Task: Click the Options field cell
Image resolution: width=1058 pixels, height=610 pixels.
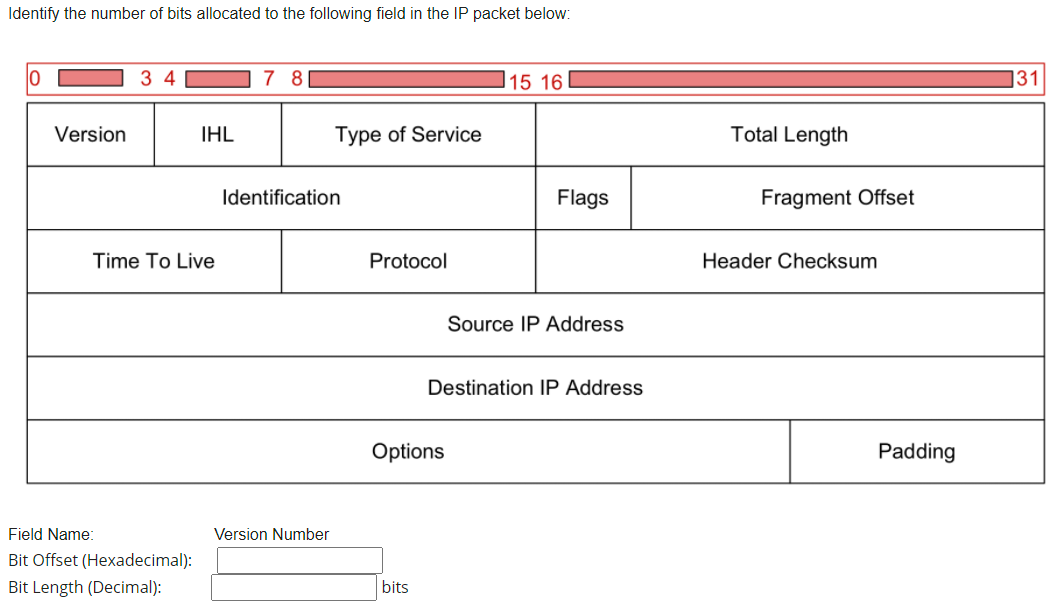Action: (x=408, y=451)
